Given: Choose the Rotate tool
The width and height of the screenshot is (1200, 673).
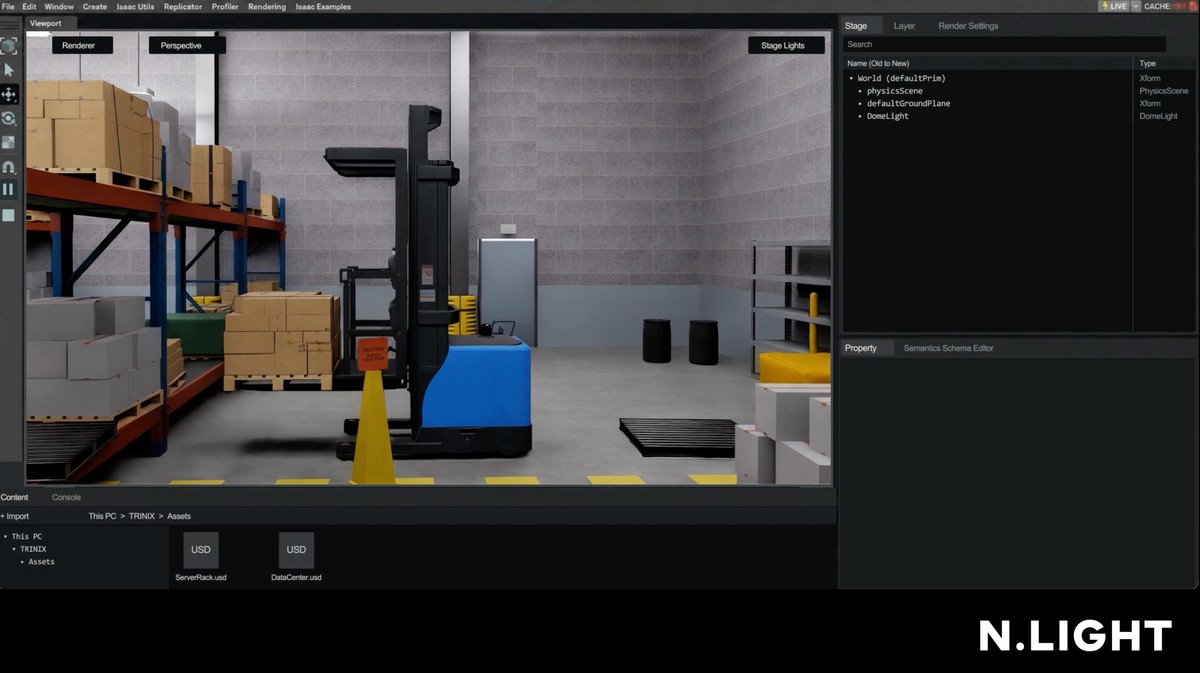Looking at the screenshot, I should pyautogui.click(x=9, y=118).
